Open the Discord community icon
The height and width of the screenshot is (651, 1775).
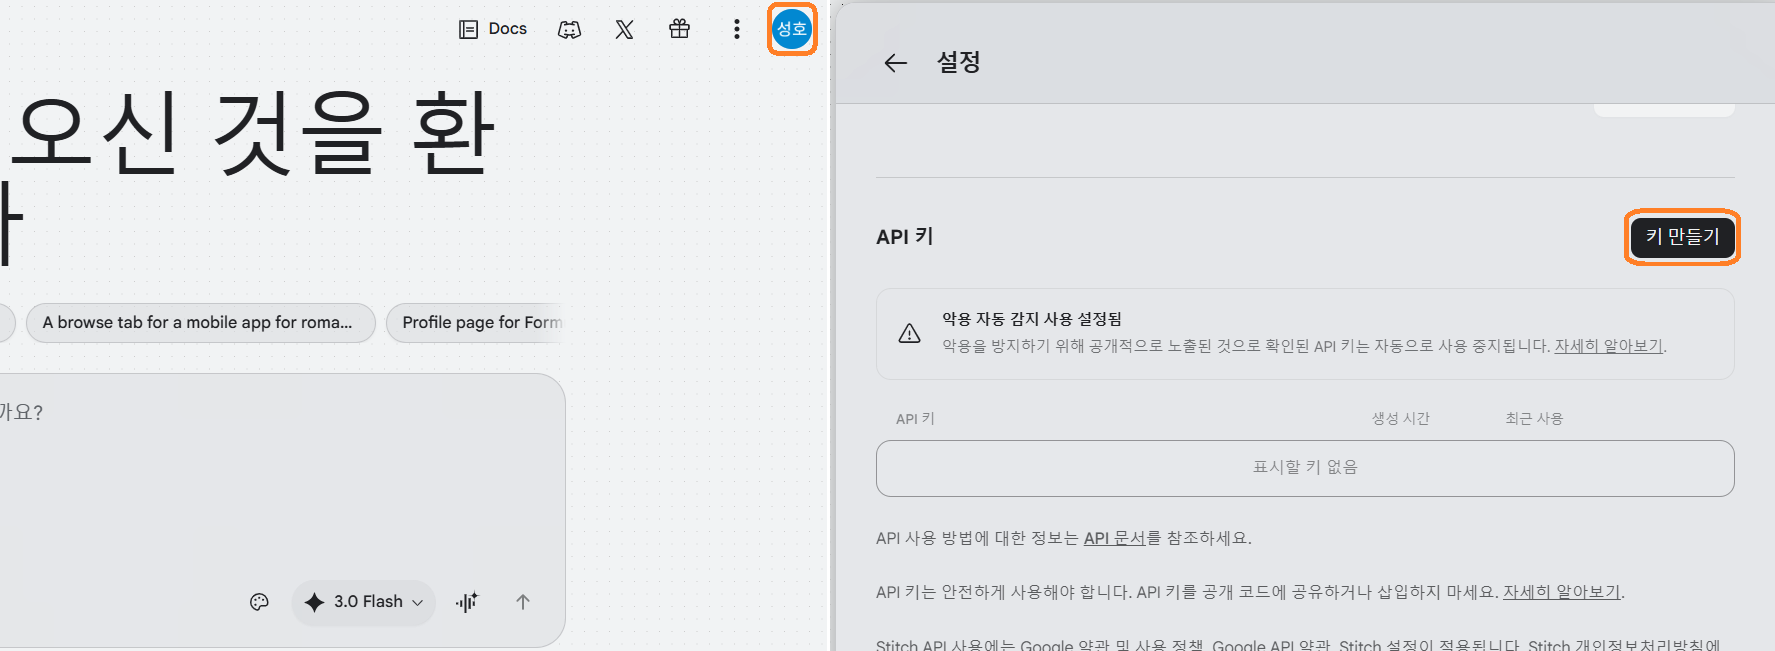(x=569, y=29)
